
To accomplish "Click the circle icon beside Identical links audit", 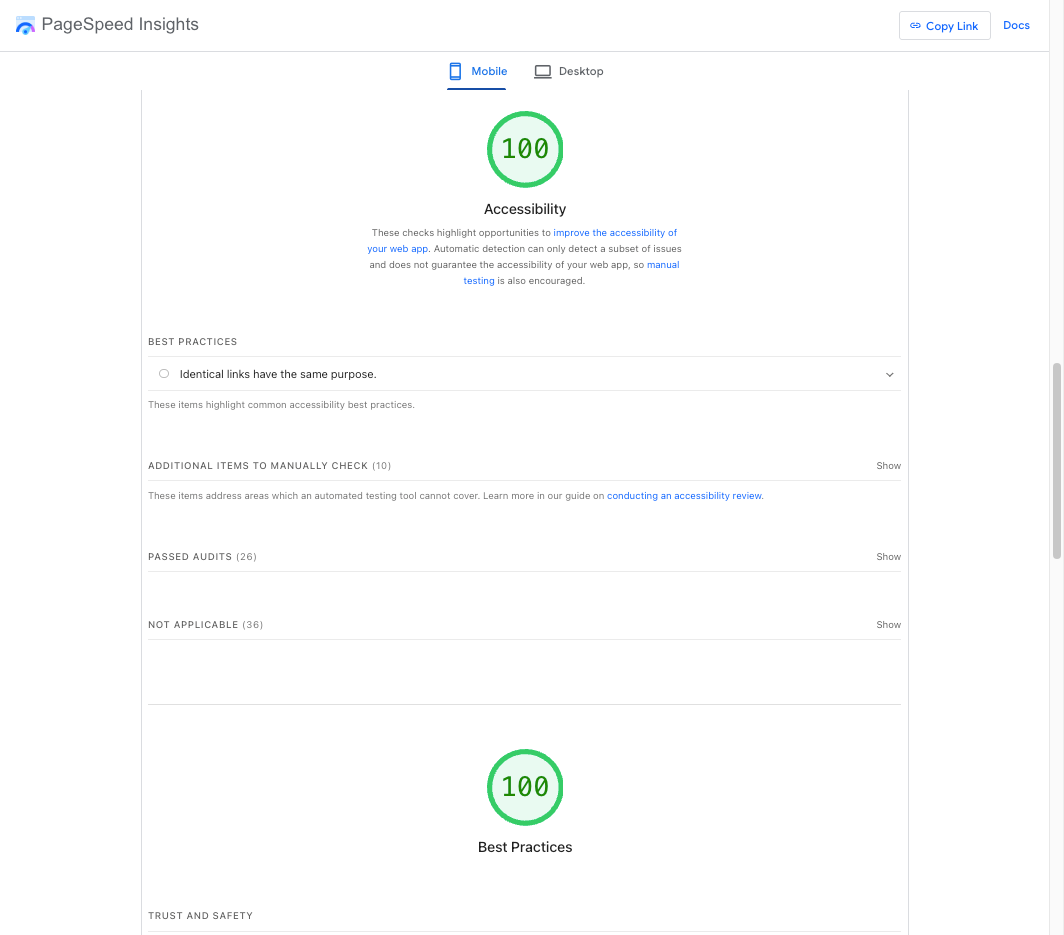I will [164, 374].
